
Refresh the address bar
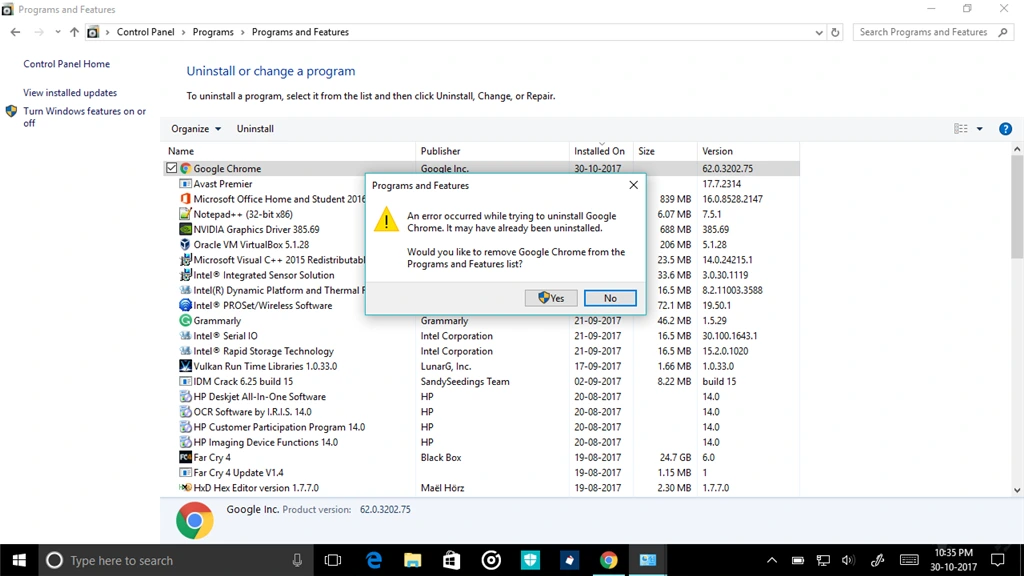(835, 31)
